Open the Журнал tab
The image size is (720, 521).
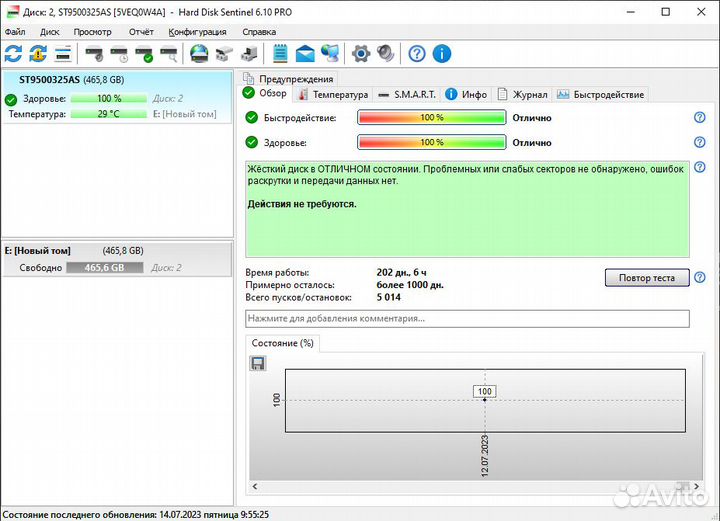(523, 95)
